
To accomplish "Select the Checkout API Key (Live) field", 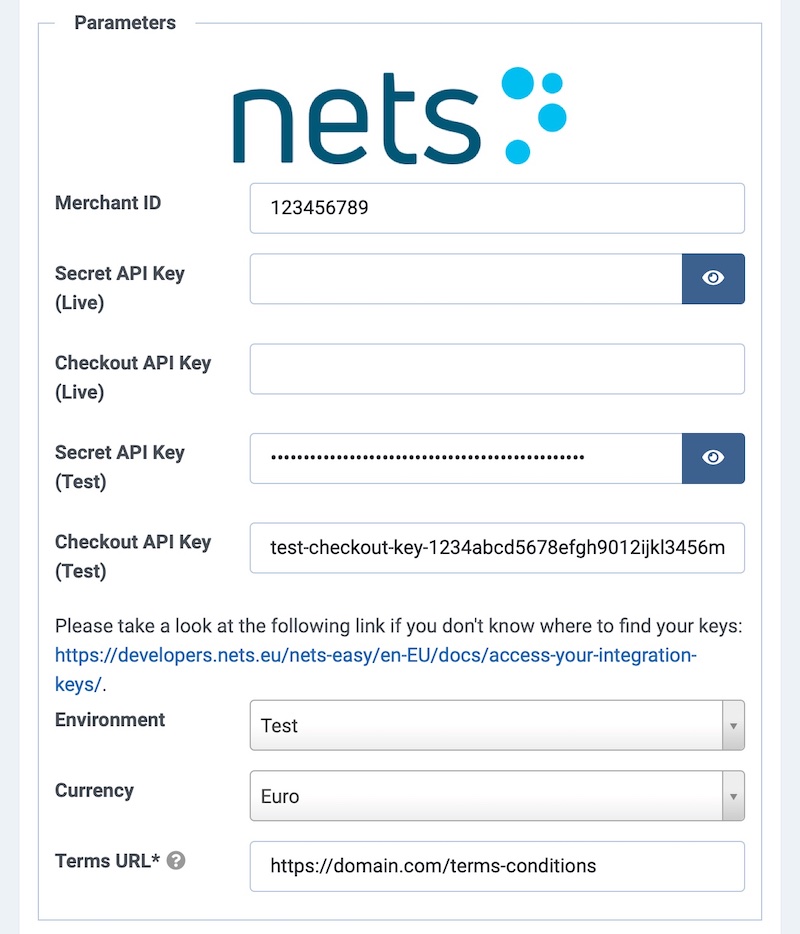I will click(497, 369).
